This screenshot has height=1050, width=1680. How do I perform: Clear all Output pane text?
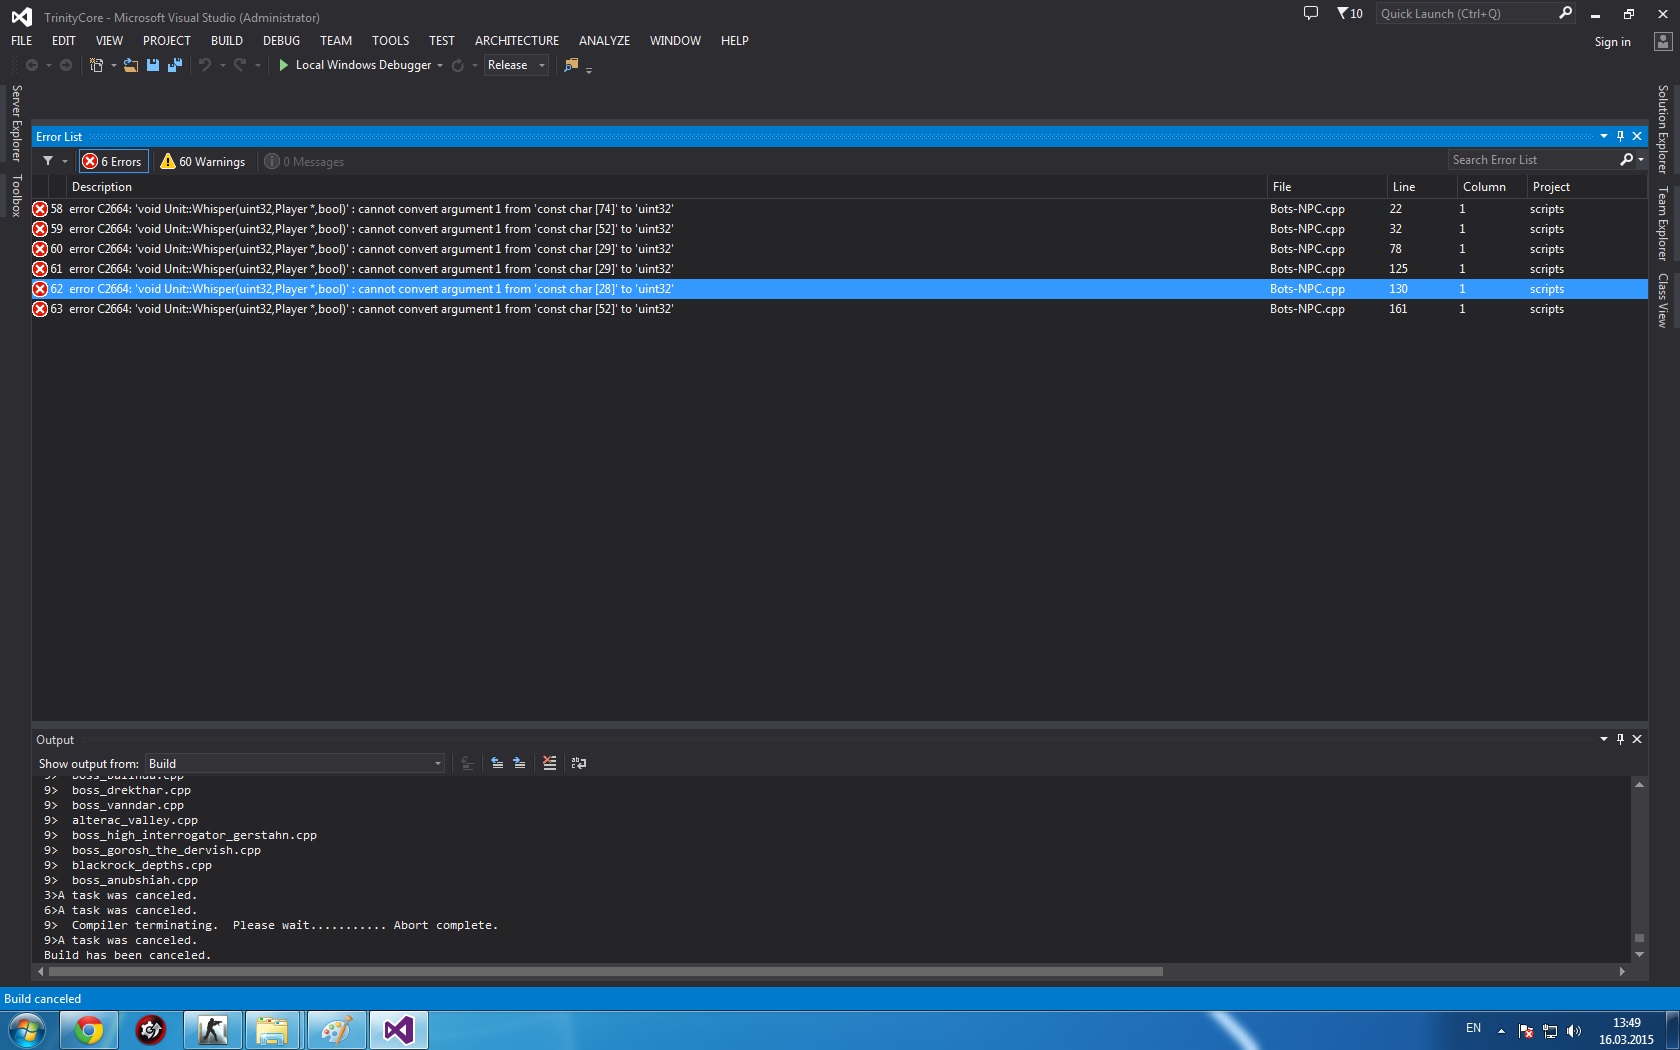pos(549,763)
